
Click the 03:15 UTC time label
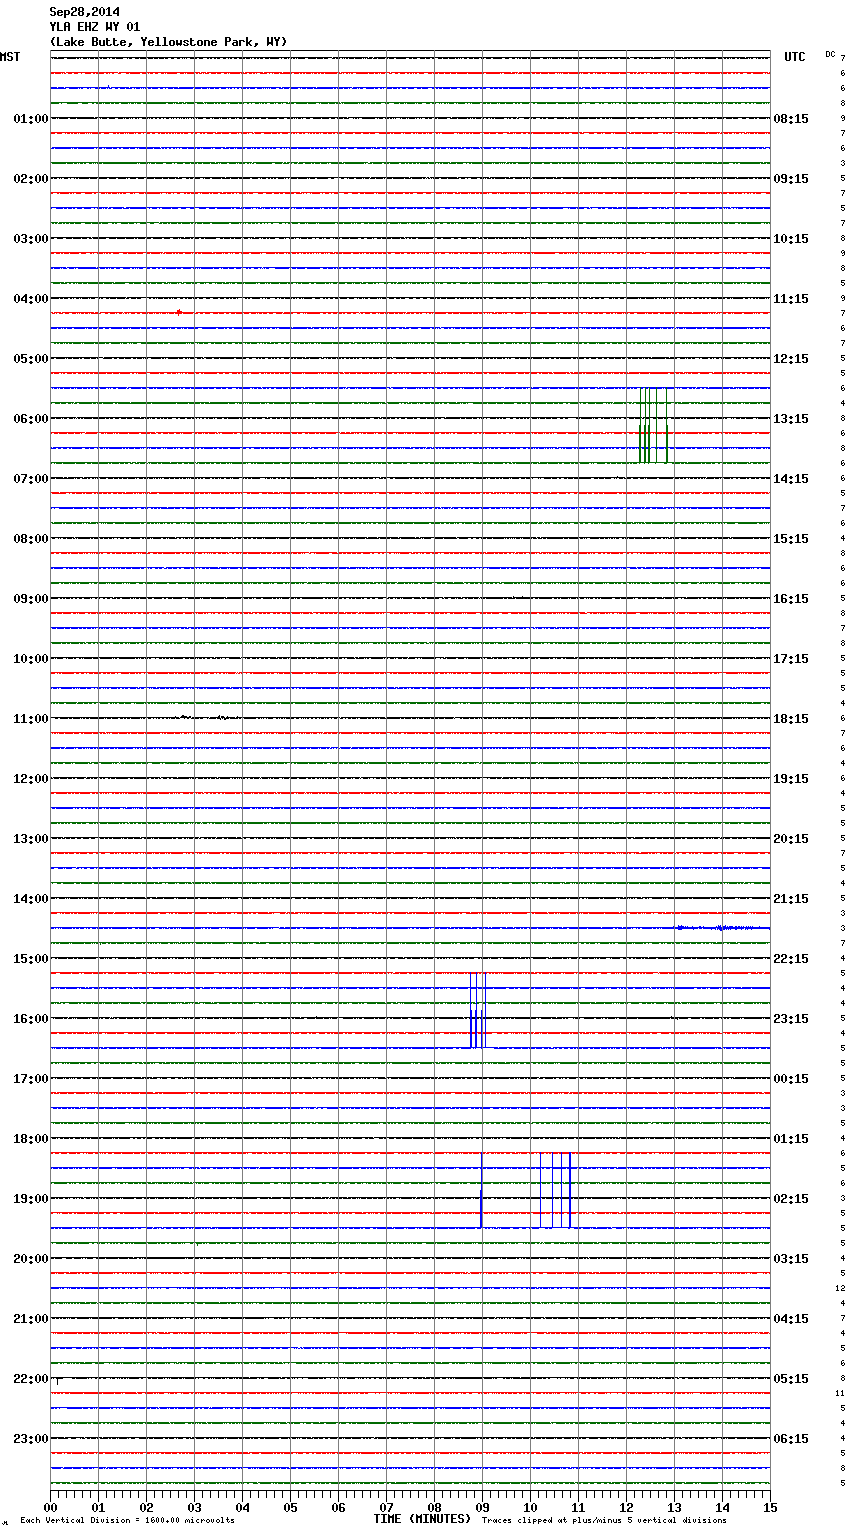click(791, 1259)
